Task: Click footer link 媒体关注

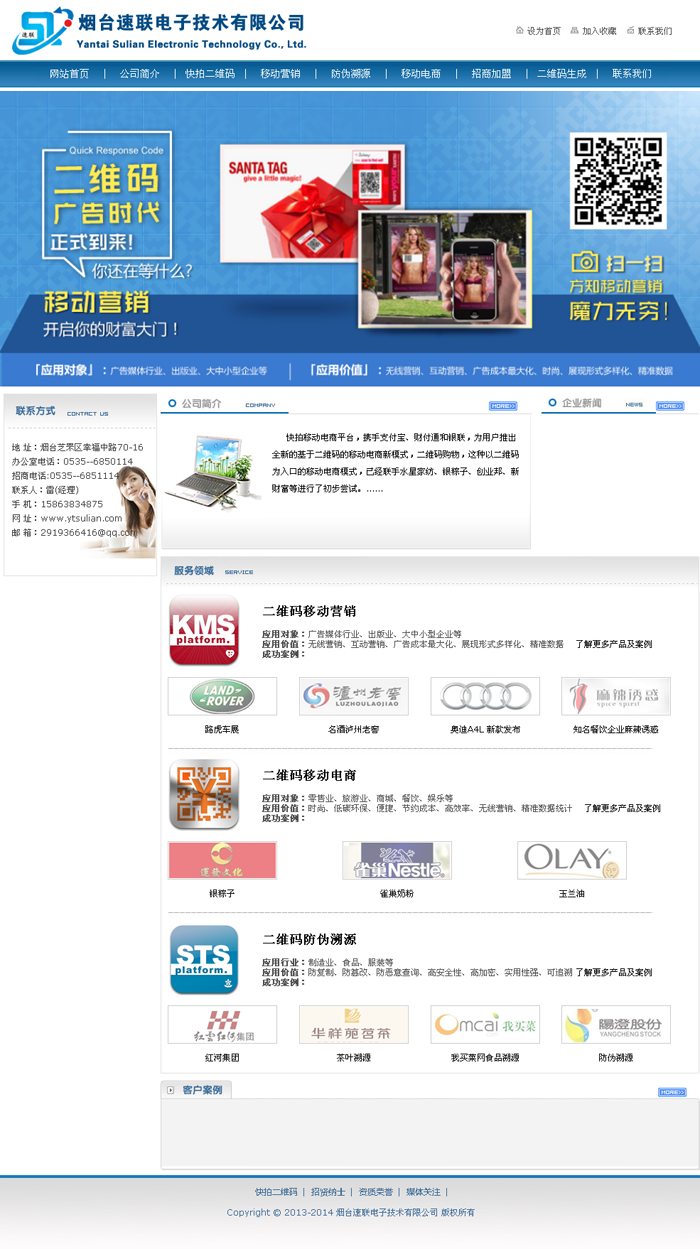Action: click(x=423, y=1192)
